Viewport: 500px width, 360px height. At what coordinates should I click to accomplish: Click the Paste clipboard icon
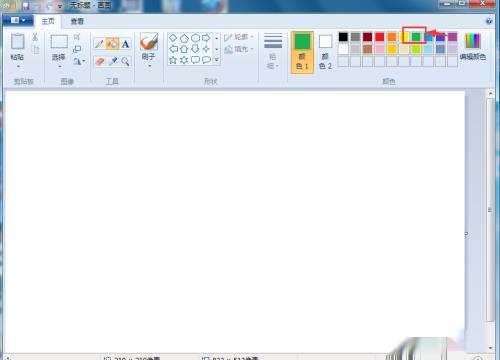coord(17,41)
